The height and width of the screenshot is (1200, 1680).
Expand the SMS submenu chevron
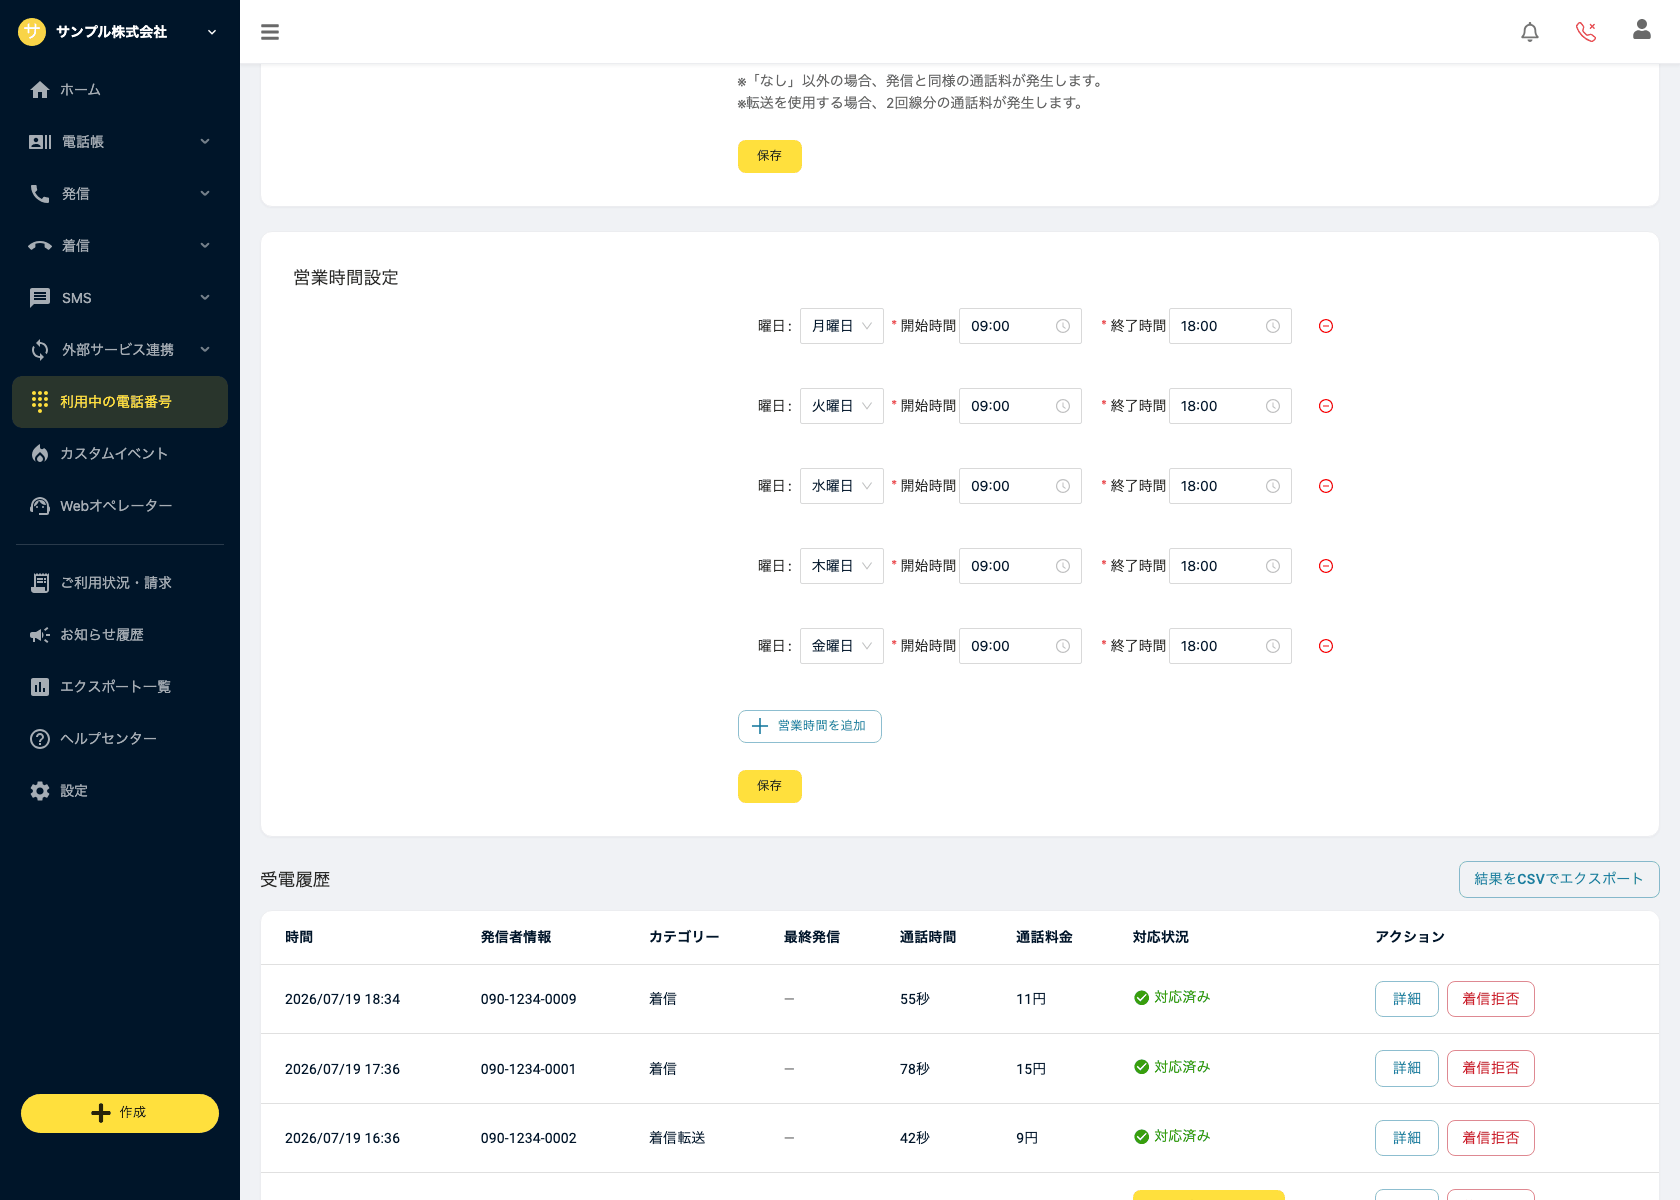coord(205,298)
